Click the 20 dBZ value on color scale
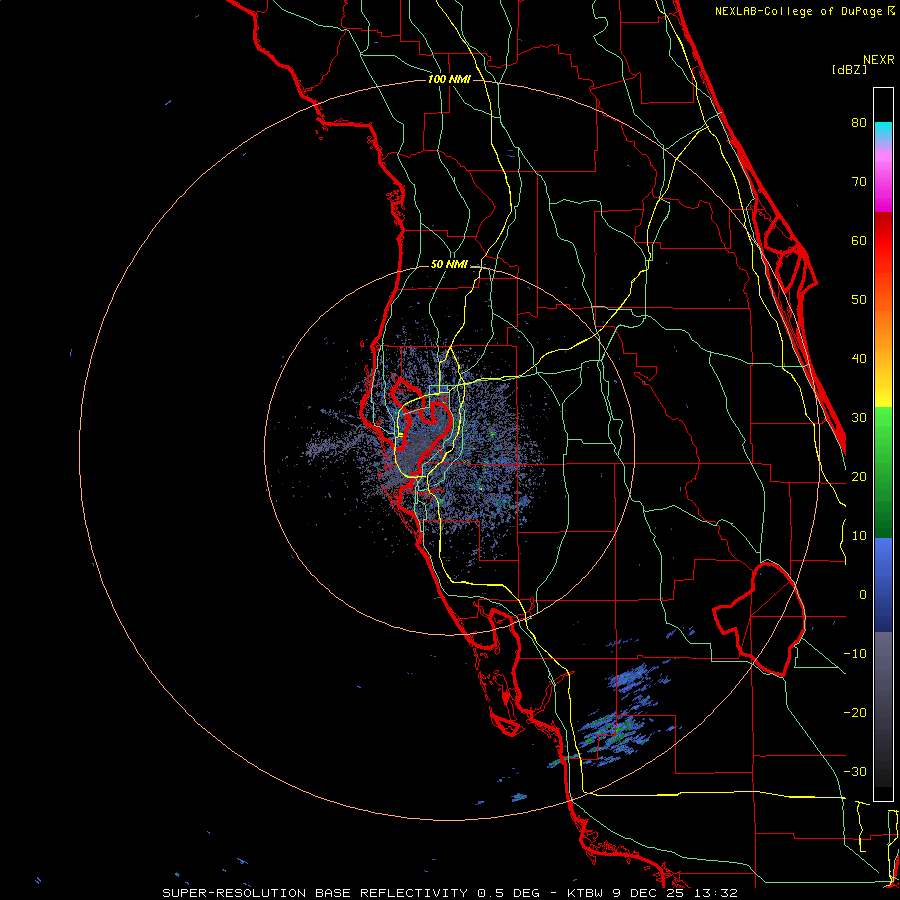Image resolution: width=900 pixels, height=900 pixels. tap(859, 477)
